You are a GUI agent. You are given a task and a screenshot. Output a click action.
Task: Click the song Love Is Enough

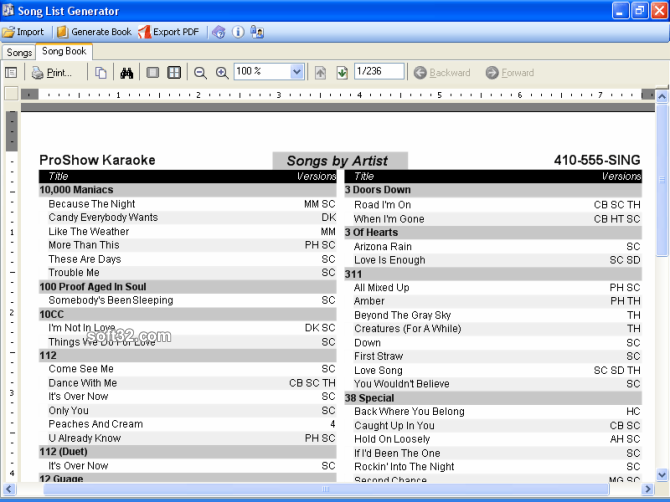(390, 260)
